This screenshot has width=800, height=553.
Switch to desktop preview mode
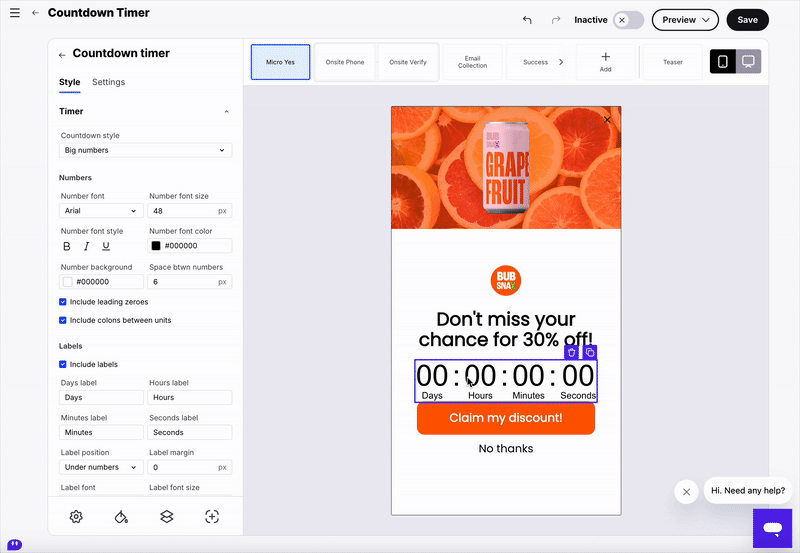click(748, 62)
